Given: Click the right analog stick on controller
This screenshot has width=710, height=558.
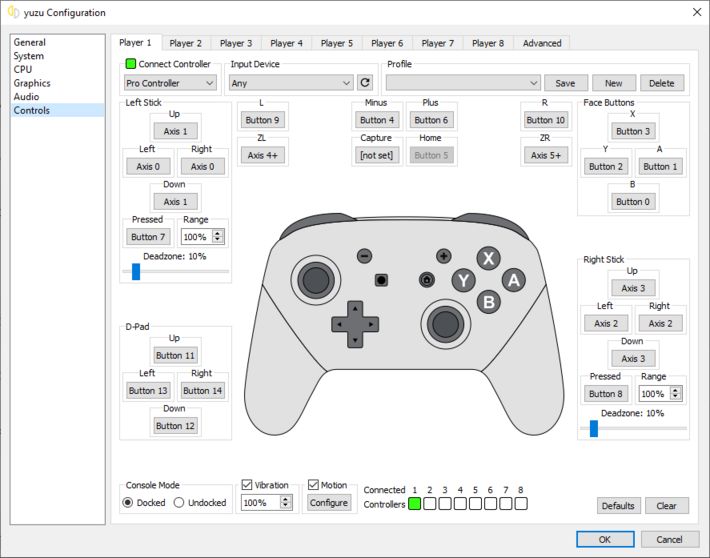Looking at the screenshot, I should click(446, 324).
